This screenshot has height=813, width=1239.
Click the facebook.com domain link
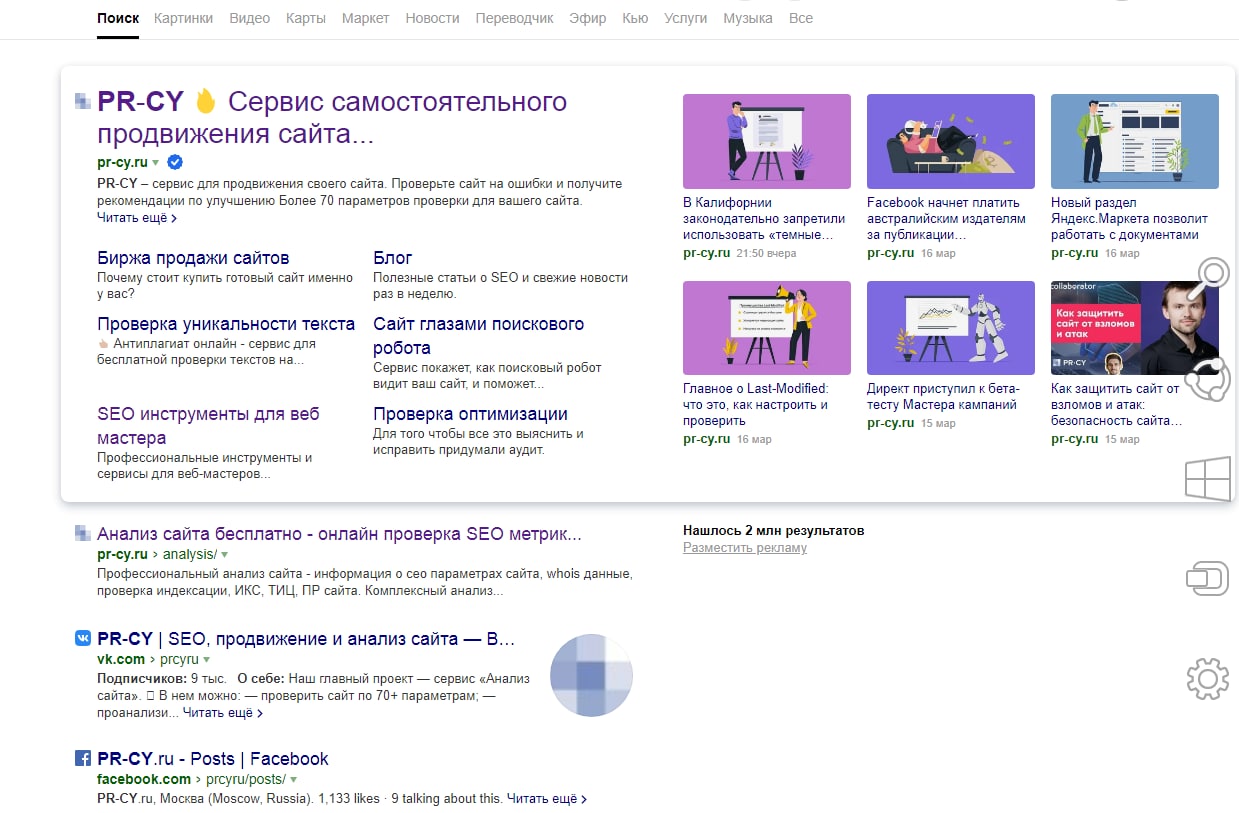[144, 780]
